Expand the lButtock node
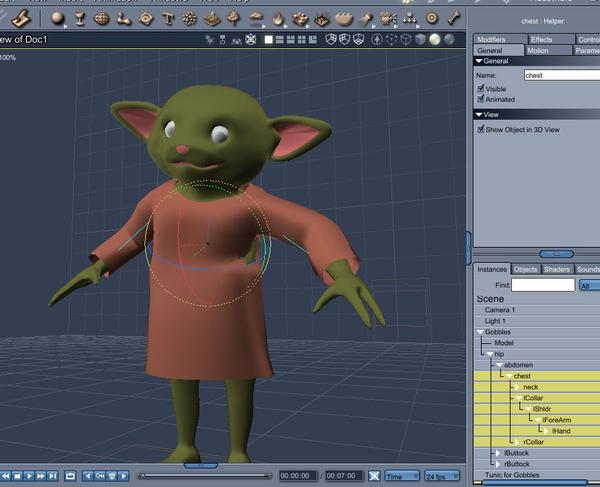This screenshot has width=600, height=487. pyautogui.click(x=498, y=453)
